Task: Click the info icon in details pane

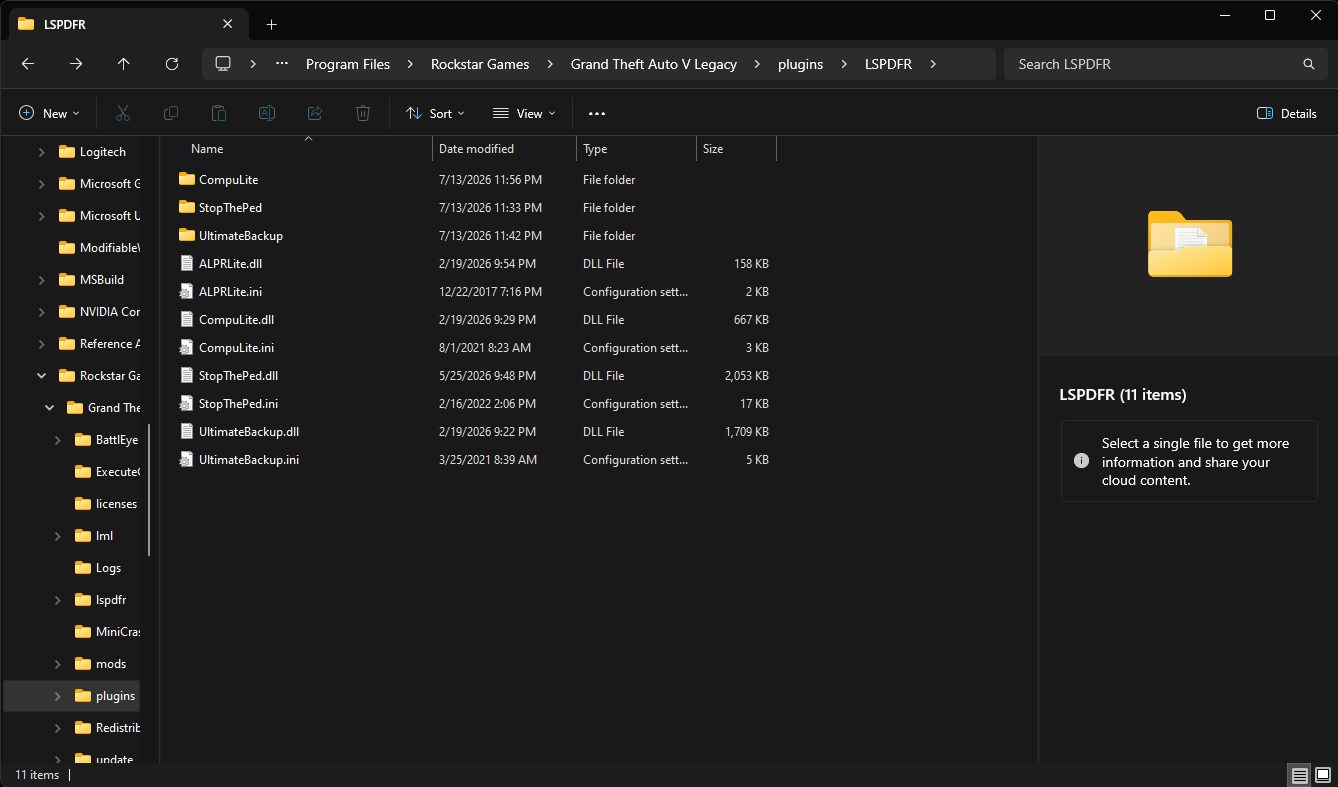Action: tap(1081, 461)
